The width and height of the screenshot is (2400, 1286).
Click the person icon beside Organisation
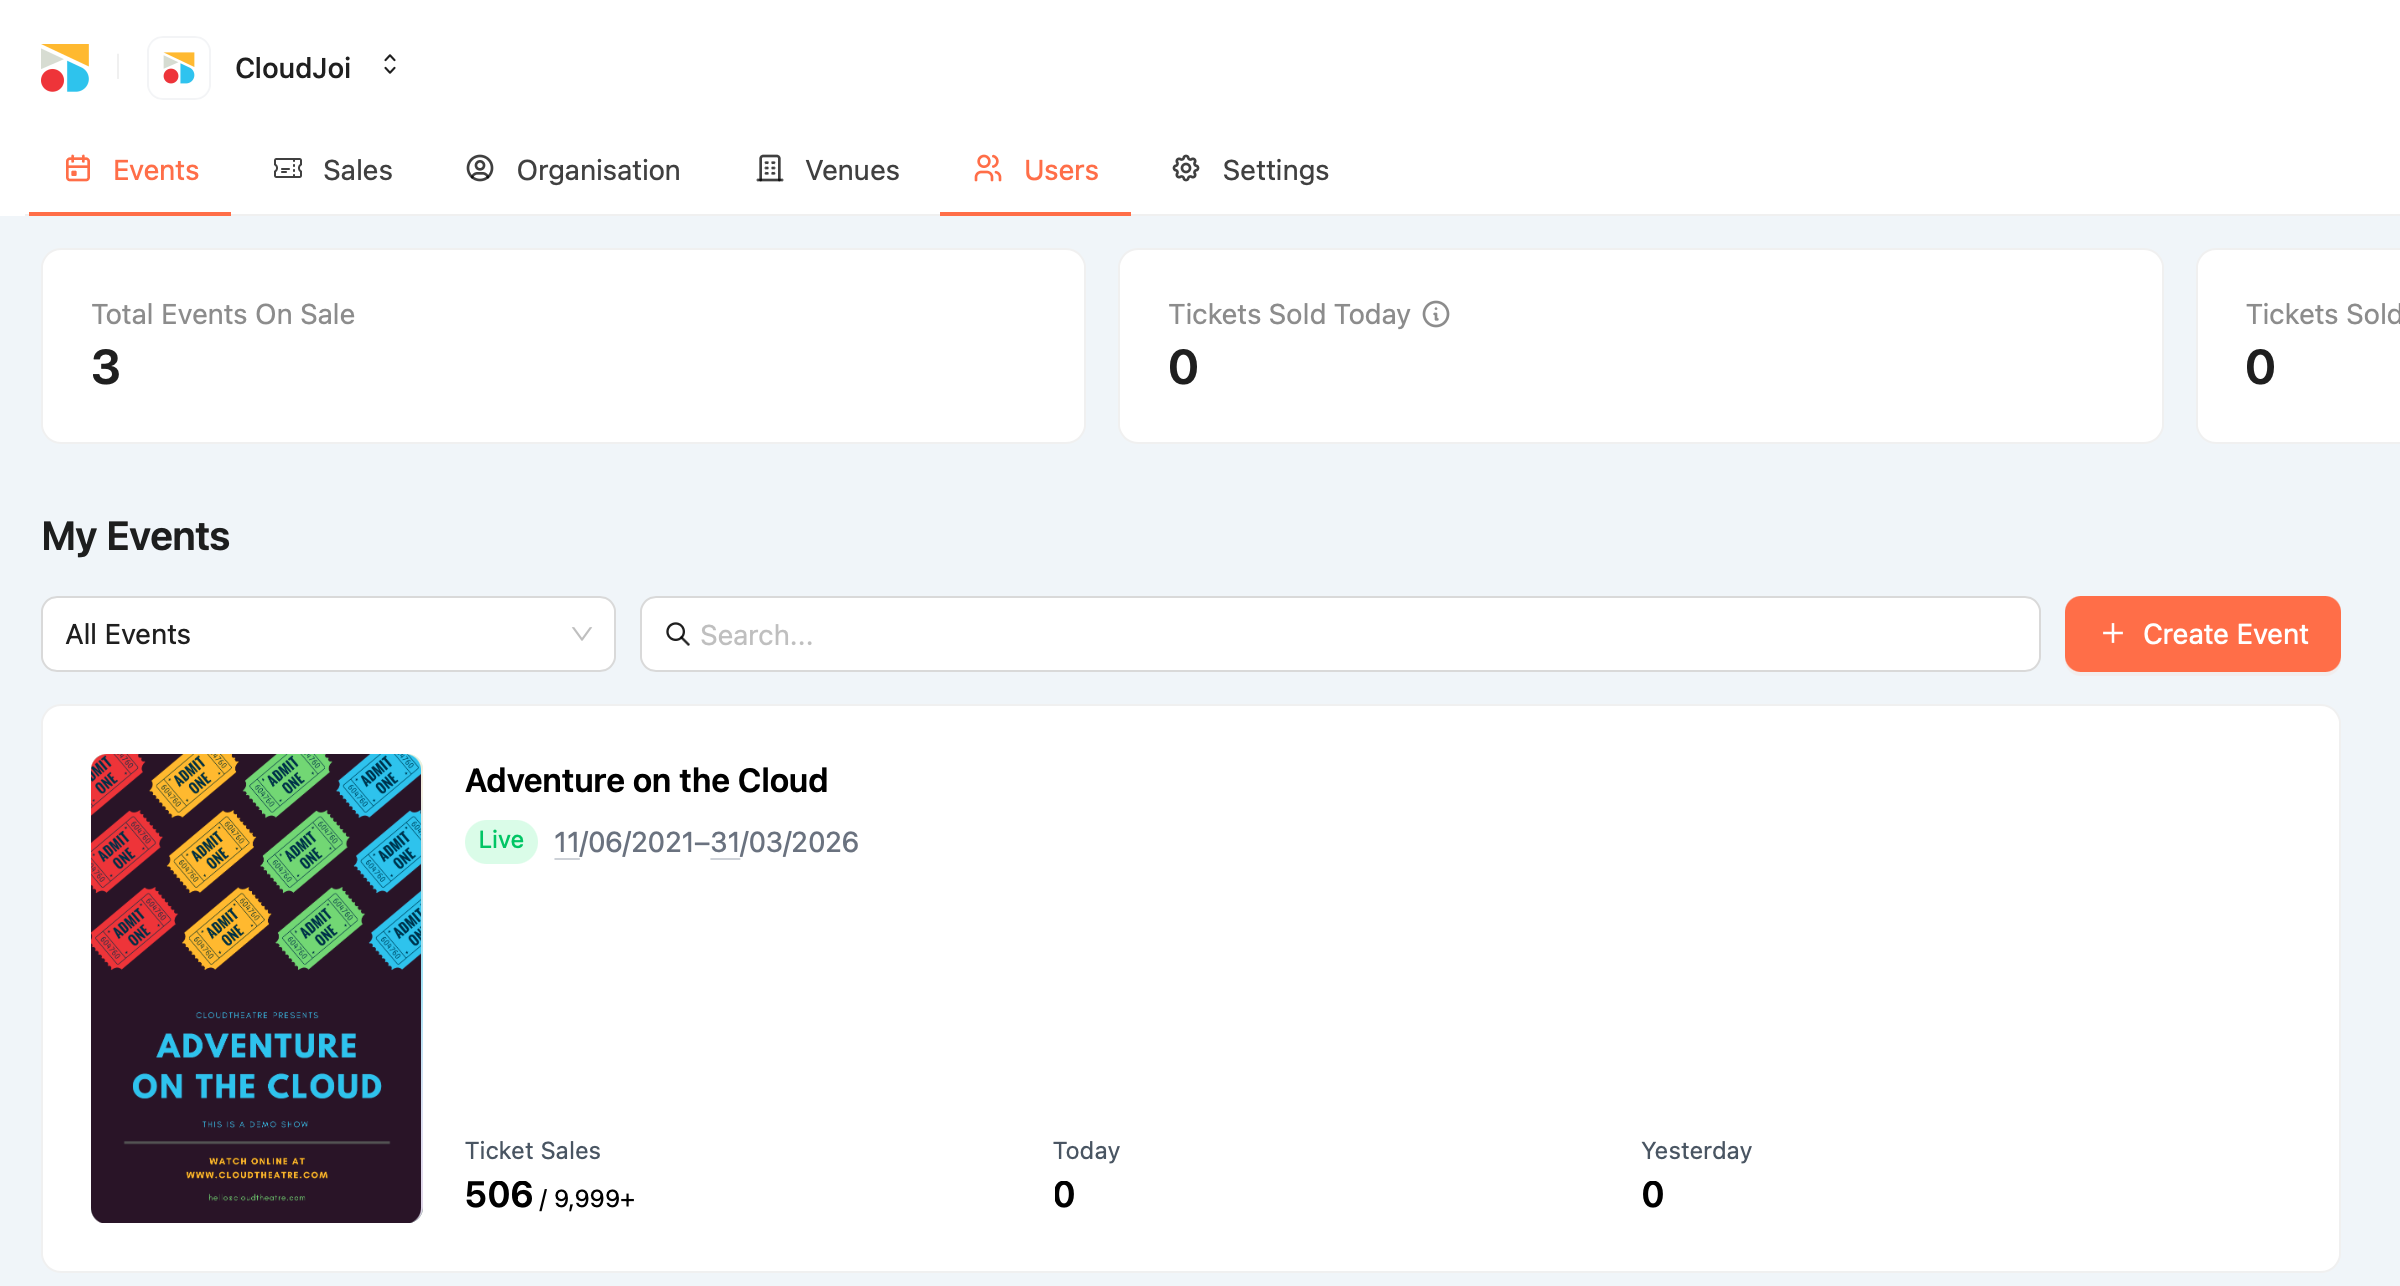(480, 169)
